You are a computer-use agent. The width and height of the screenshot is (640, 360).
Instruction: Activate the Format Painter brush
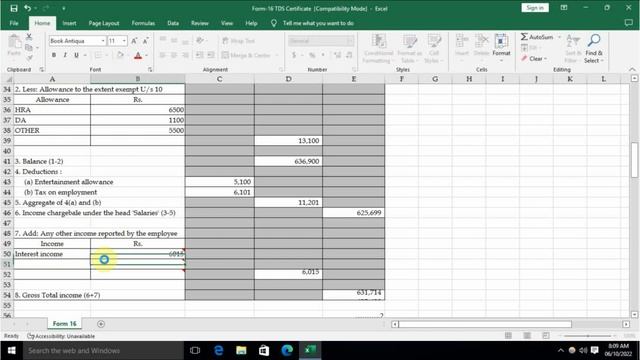(29, 58)
